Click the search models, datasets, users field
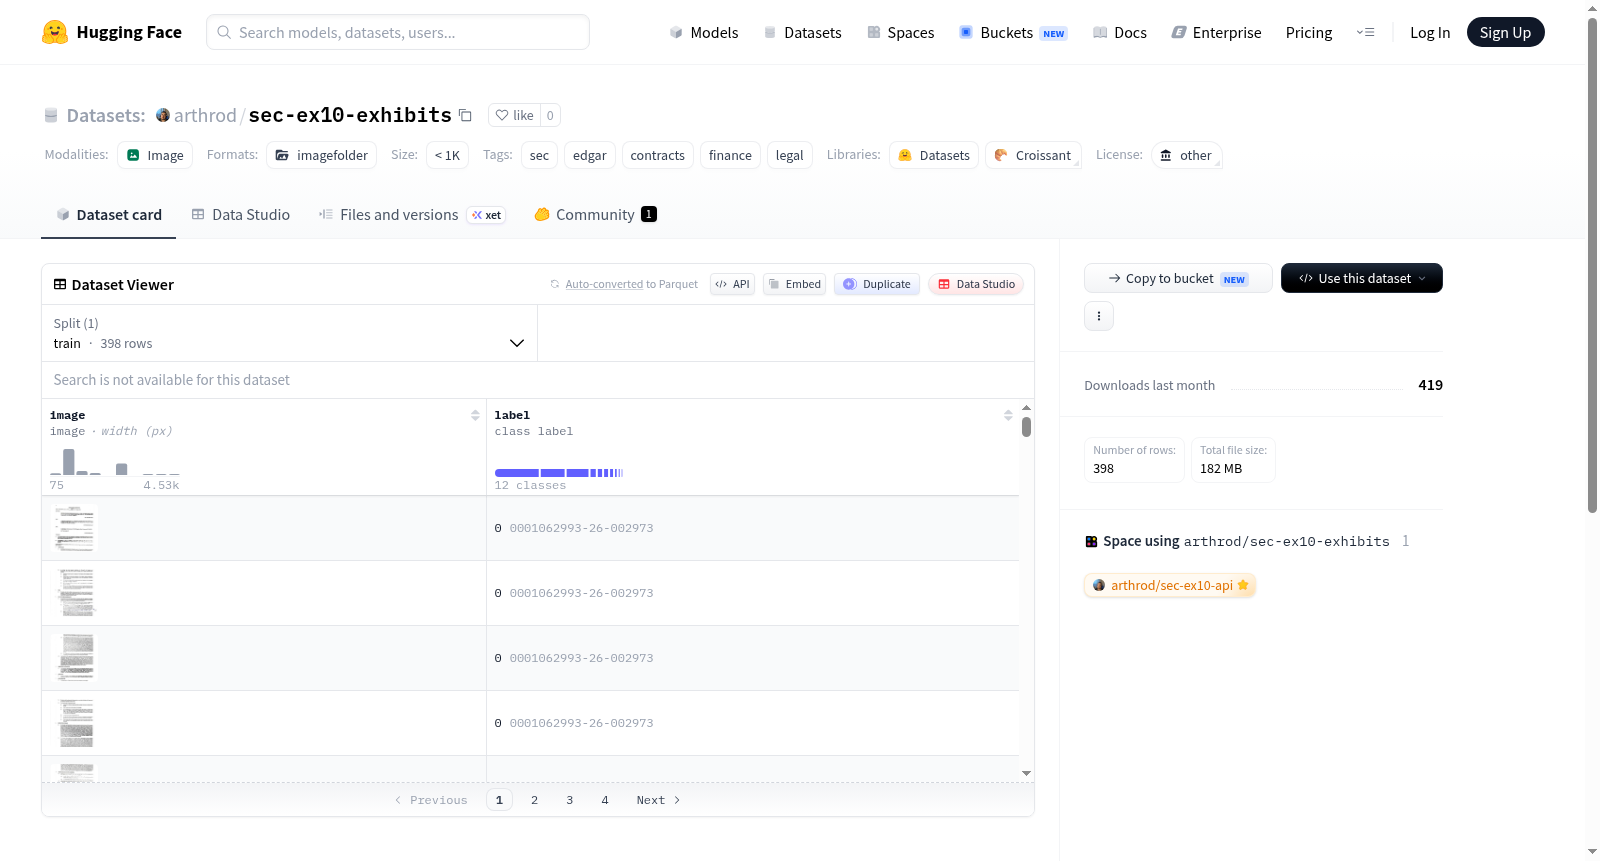Viewport: 1600px width, 861px height. pos(398,32)
